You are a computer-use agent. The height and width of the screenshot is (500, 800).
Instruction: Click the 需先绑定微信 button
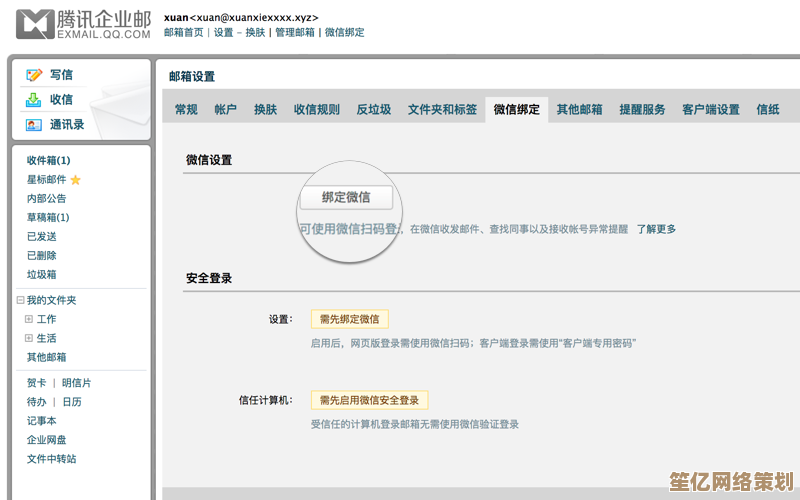(x=349, y=319)
